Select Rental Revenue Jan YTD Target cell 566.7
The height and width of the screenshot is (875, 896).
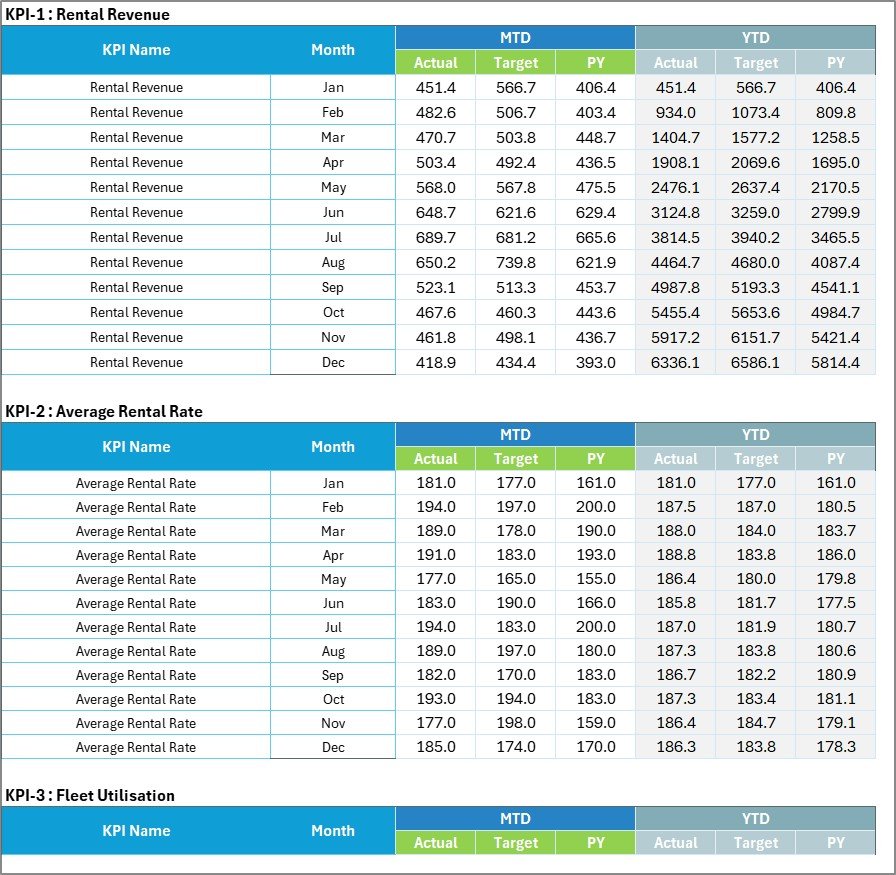[755, 87]
